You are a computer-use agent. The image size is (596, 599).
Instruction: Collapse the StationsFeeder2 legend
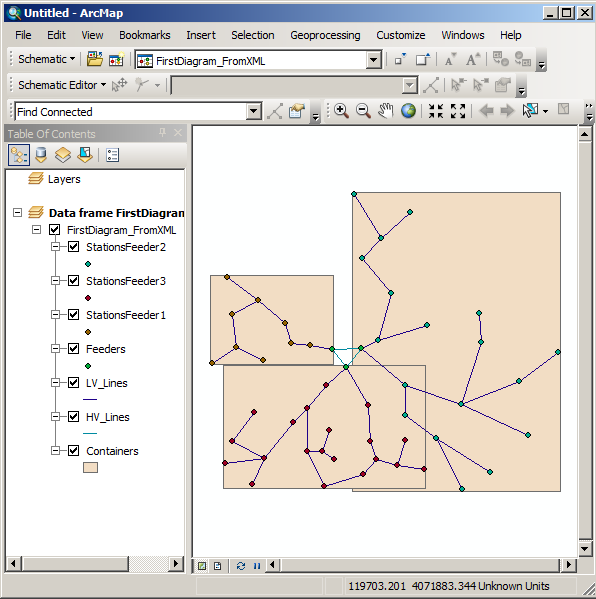tap(56, 247)
